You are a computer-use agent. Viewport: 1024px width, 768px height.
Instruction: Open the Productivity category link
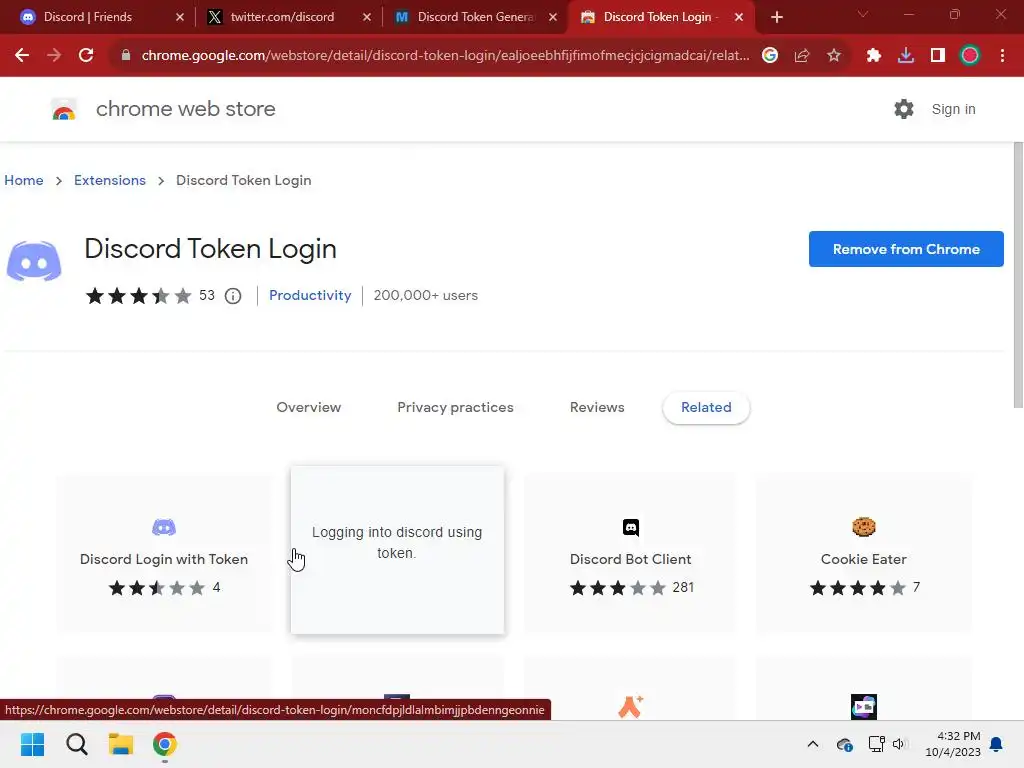coord(310,296)
